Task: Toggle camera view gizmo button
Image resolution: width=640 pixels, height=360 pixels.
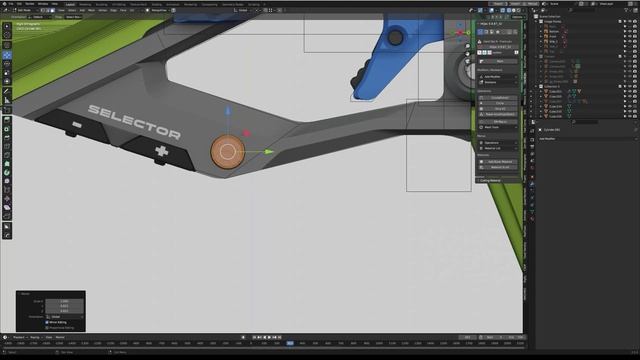Action: (x=468, y=61)
